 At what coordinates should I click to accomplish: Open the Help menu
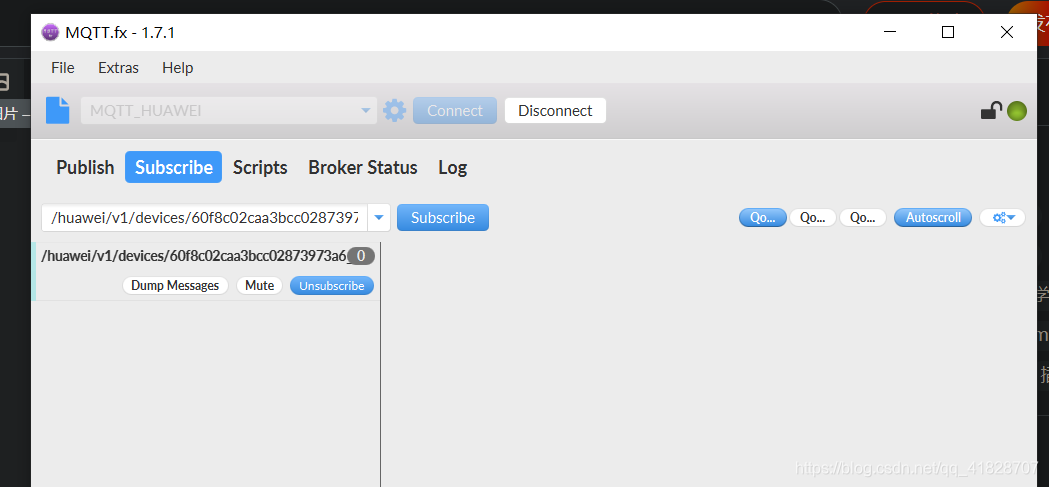click(x=178, y=68)
